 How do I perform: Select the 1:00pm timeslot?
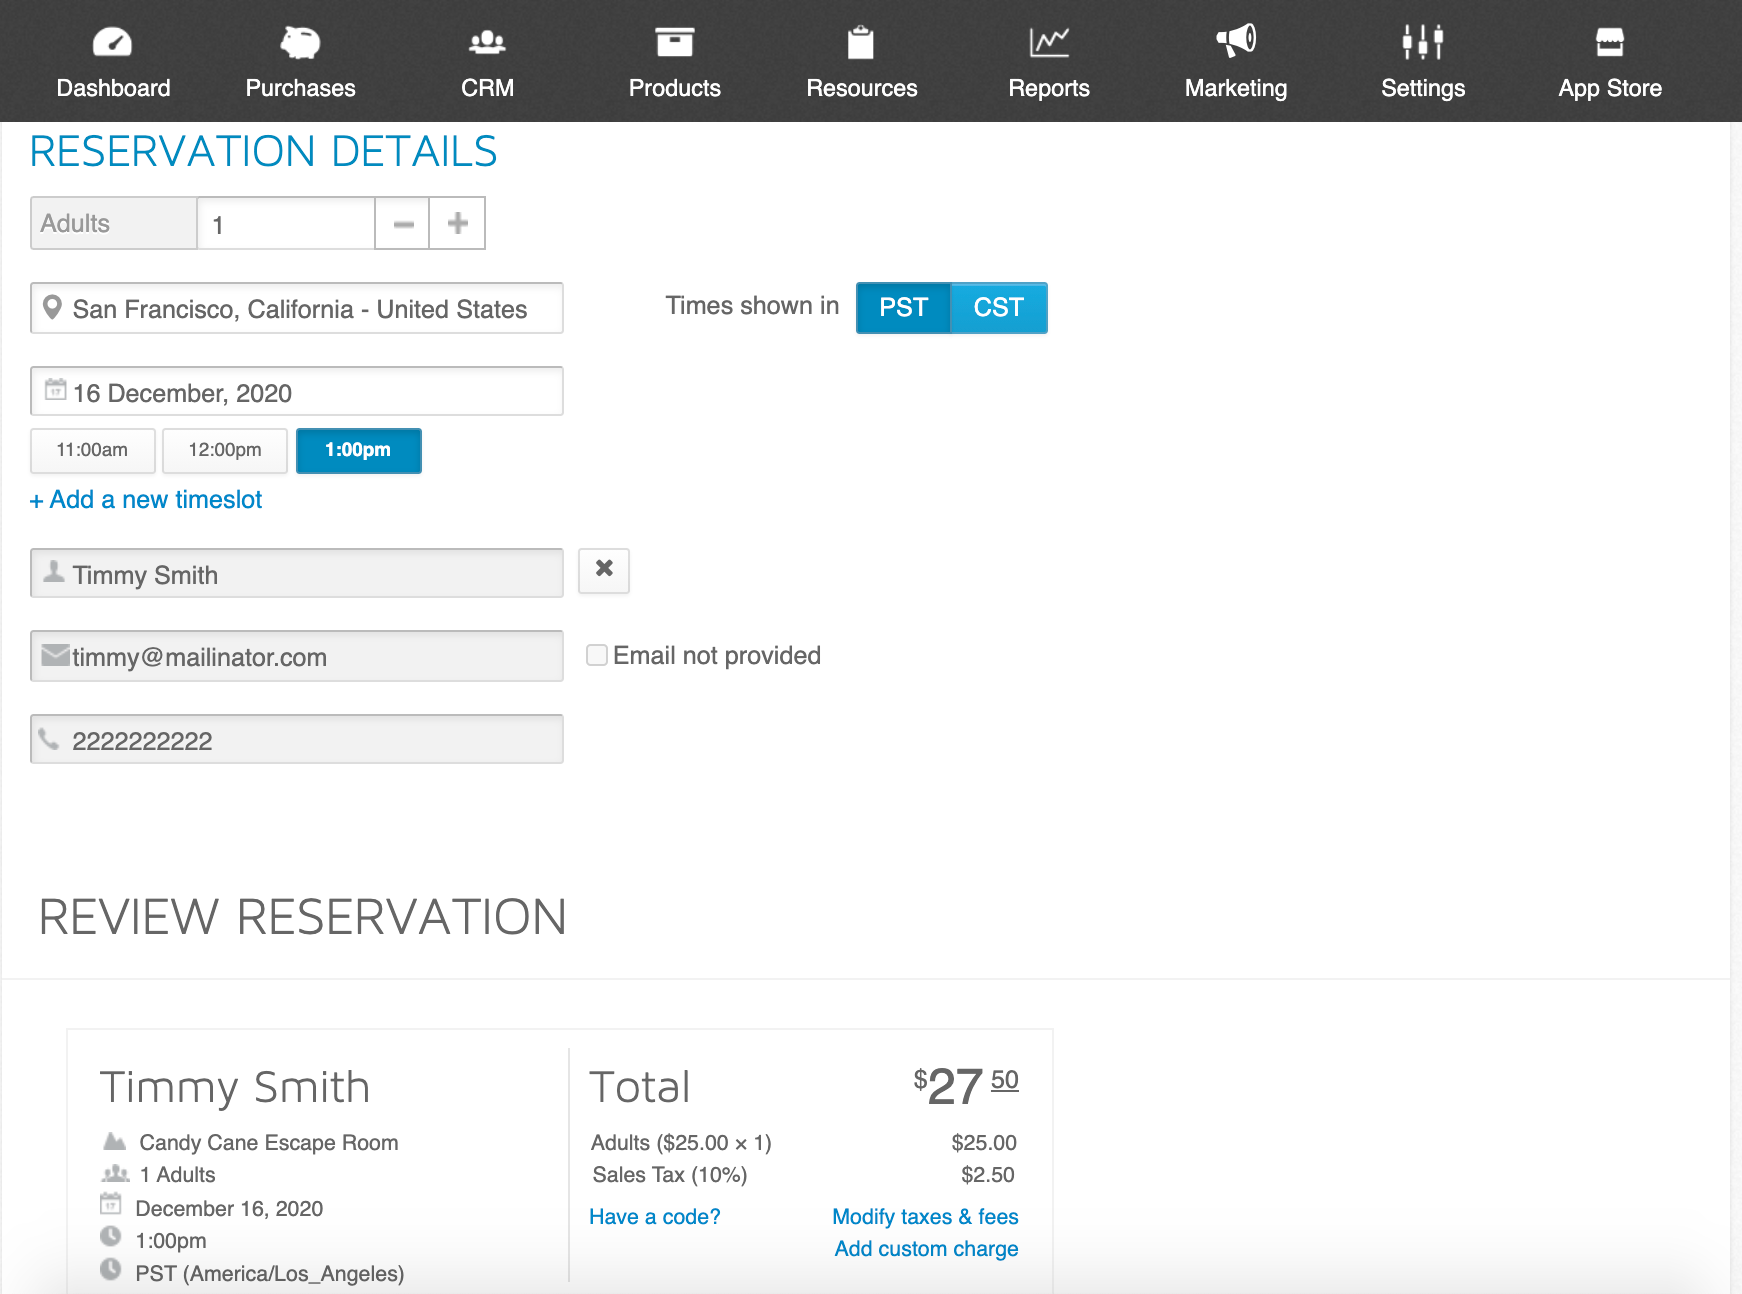(x=358, y=450)
